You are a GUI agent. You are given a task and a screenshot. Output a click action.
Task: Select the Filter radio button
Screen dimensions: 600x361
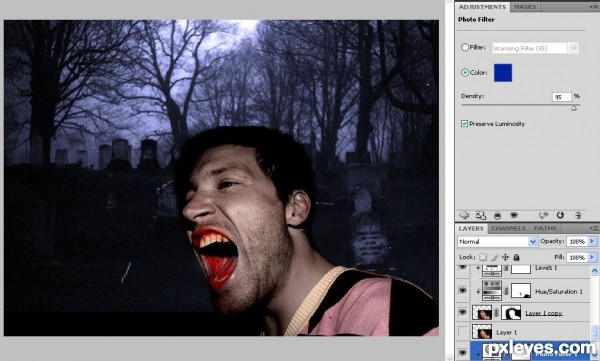(x=465, y=47)
